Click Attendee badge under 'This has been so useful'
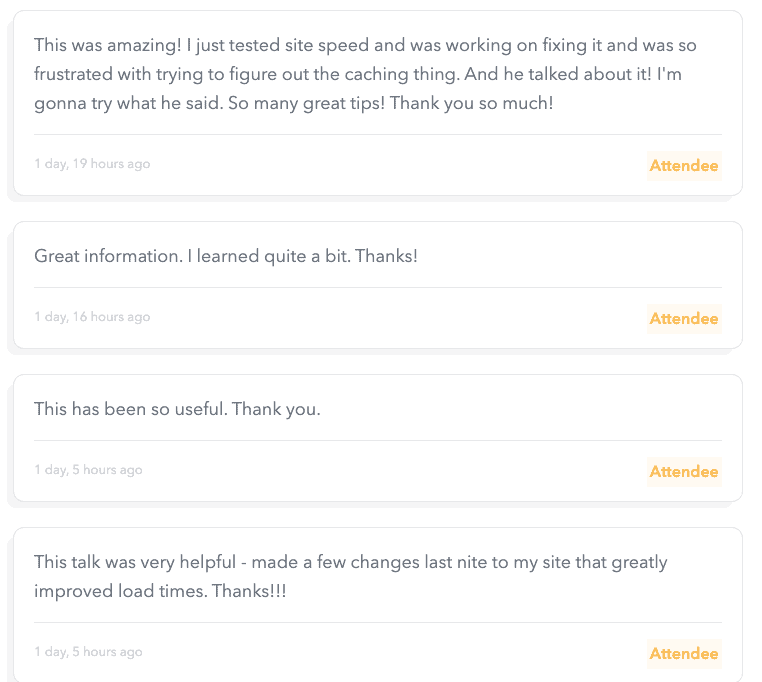The image size is (762, 682). tap(684, 472)
